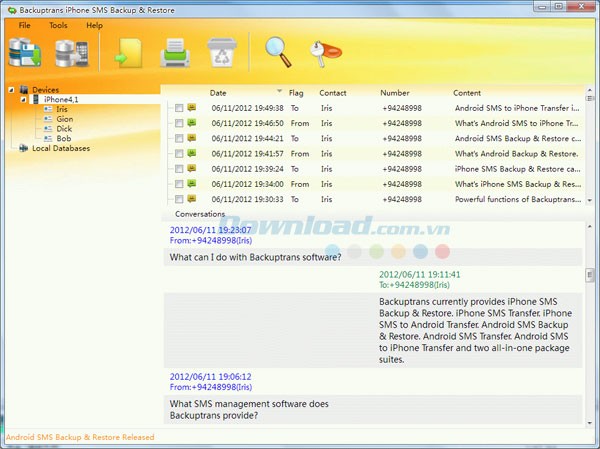
Task: Click conversation pane scrollbar thumb
Action: pyautogui.click(x=590, y=275)
